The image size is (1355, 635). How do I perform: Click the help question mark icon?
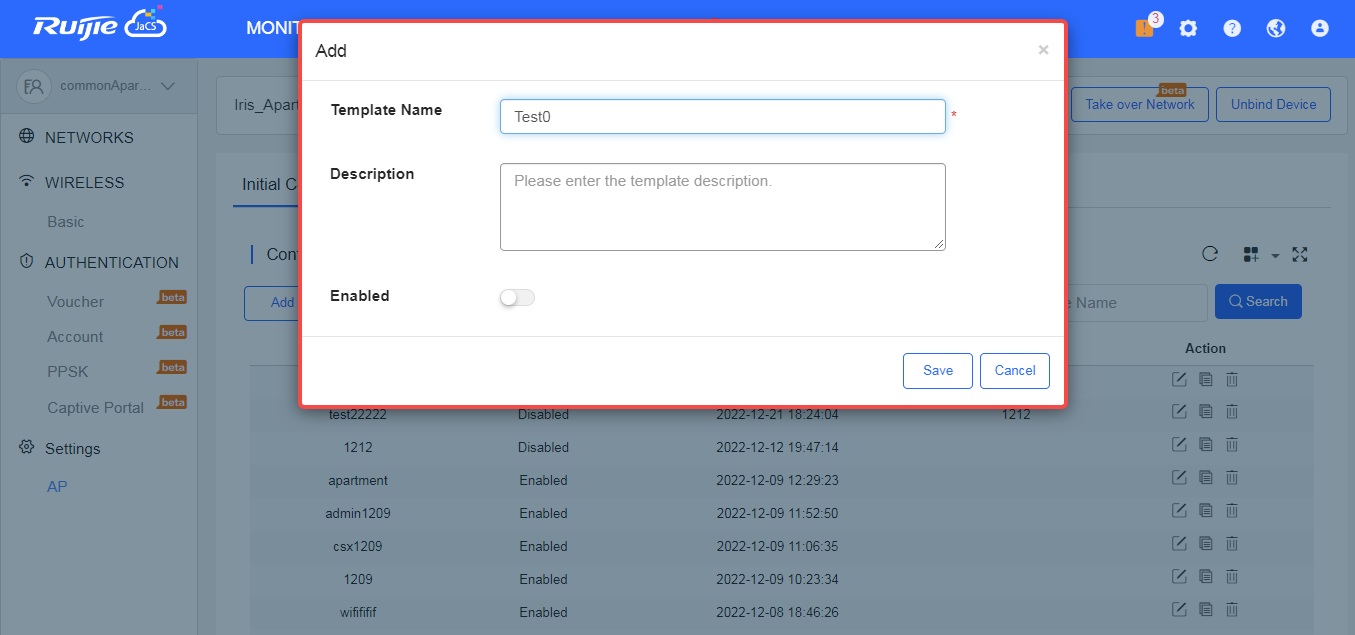[1232, 28]
